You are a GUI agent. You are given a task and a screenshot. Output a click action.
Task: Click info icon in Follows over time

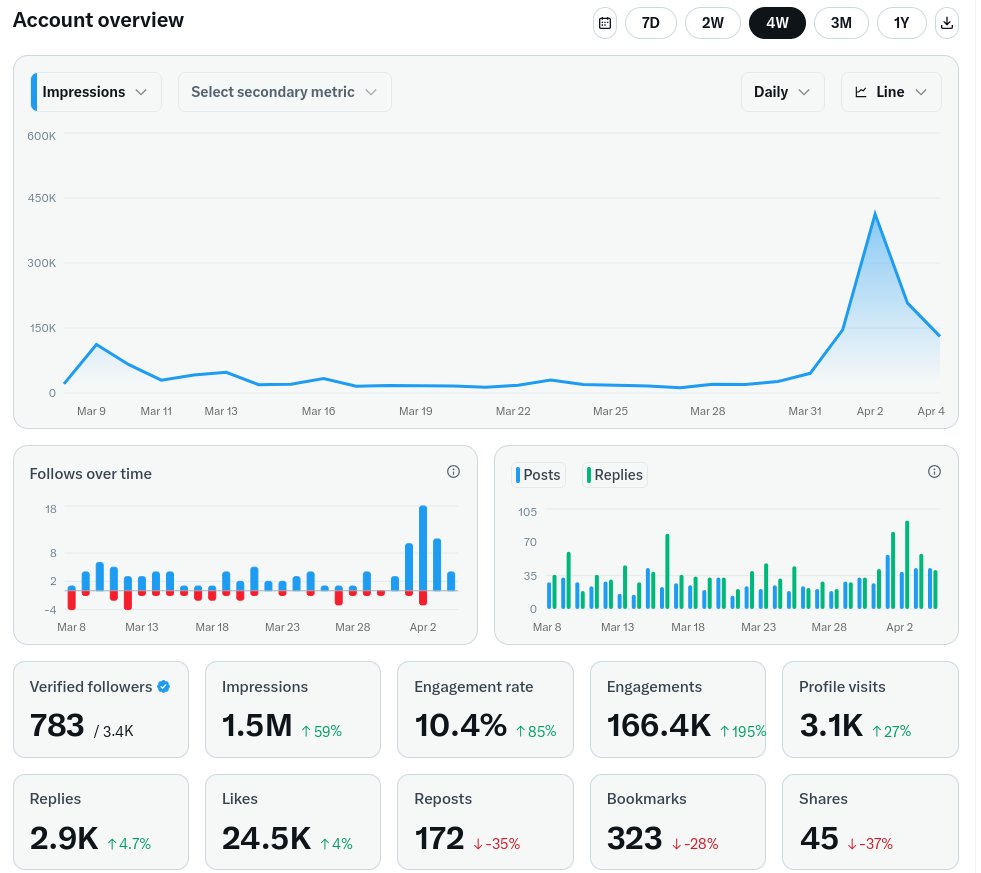(x=455, y=474)
